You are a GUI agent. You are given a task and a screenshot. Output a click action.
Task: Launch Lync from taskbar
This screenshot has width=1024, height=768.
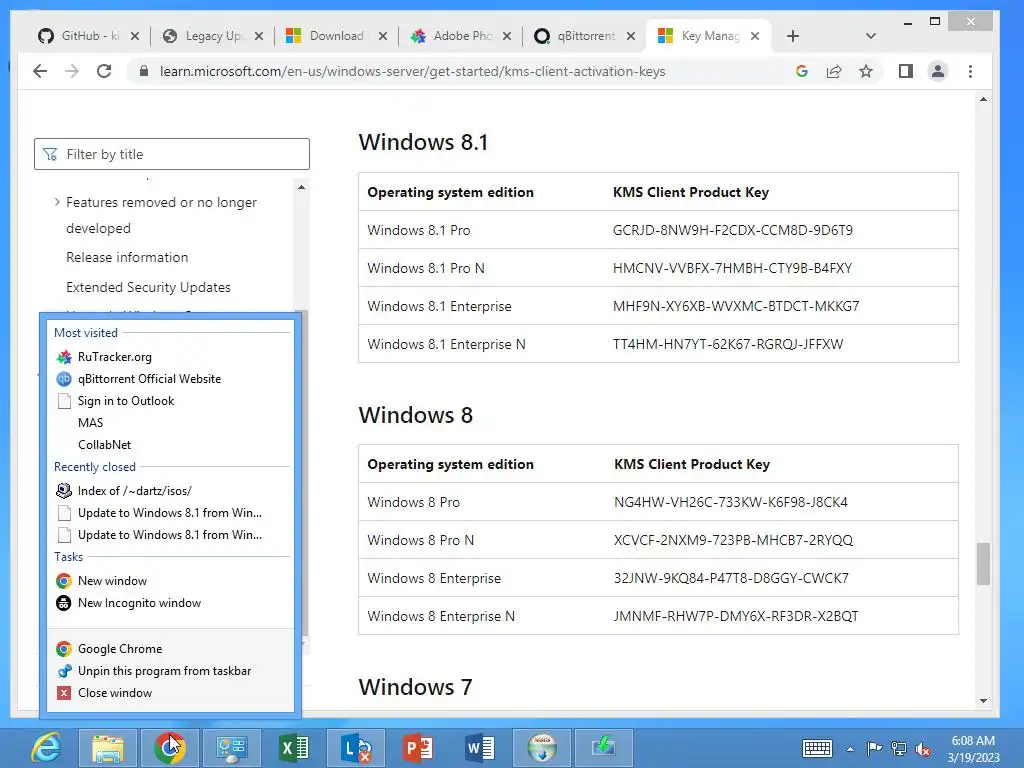pyautogui.click(x=356, y=748)
